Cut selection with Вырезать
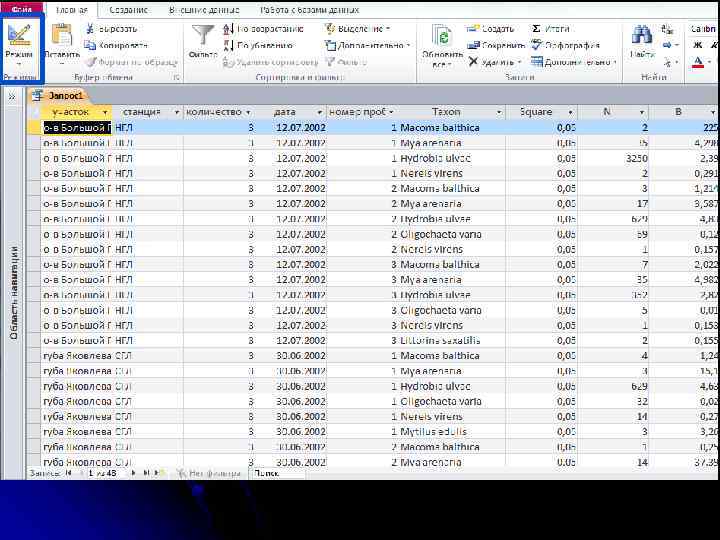 point(112,29)
